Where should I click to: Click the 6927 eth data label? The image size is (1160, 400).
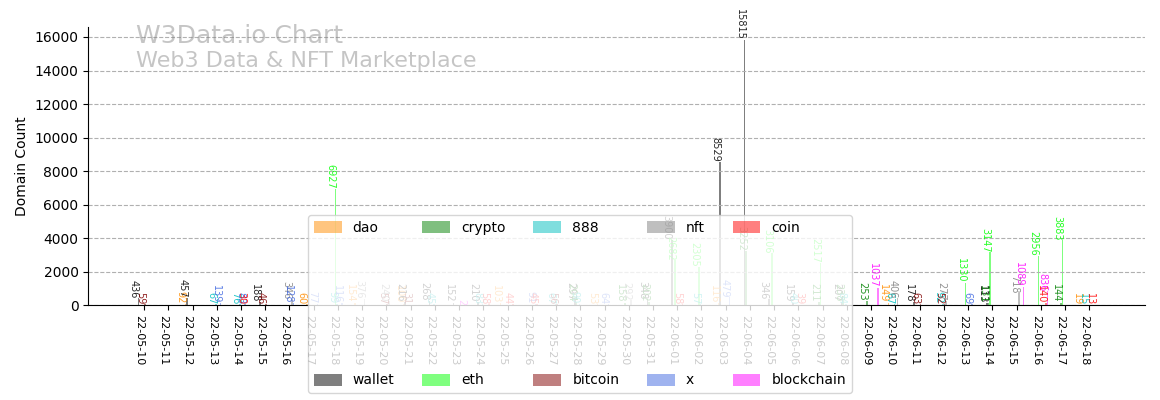pyautogui.click(x=331, y=177)
